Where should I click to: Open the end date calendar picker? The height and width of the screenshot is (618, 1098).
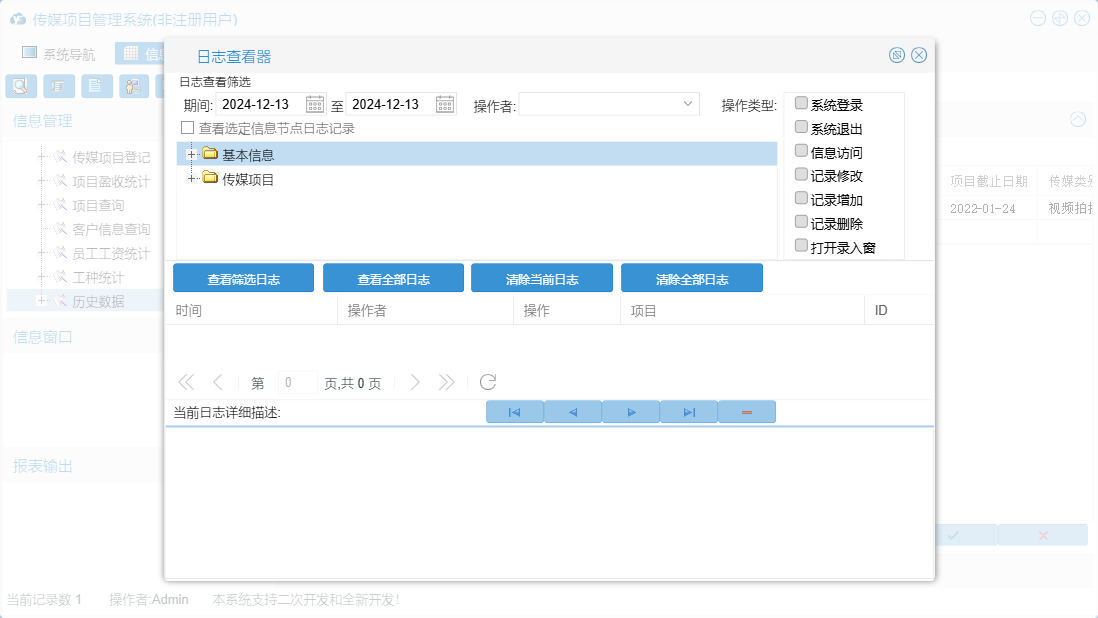point(445,104)
